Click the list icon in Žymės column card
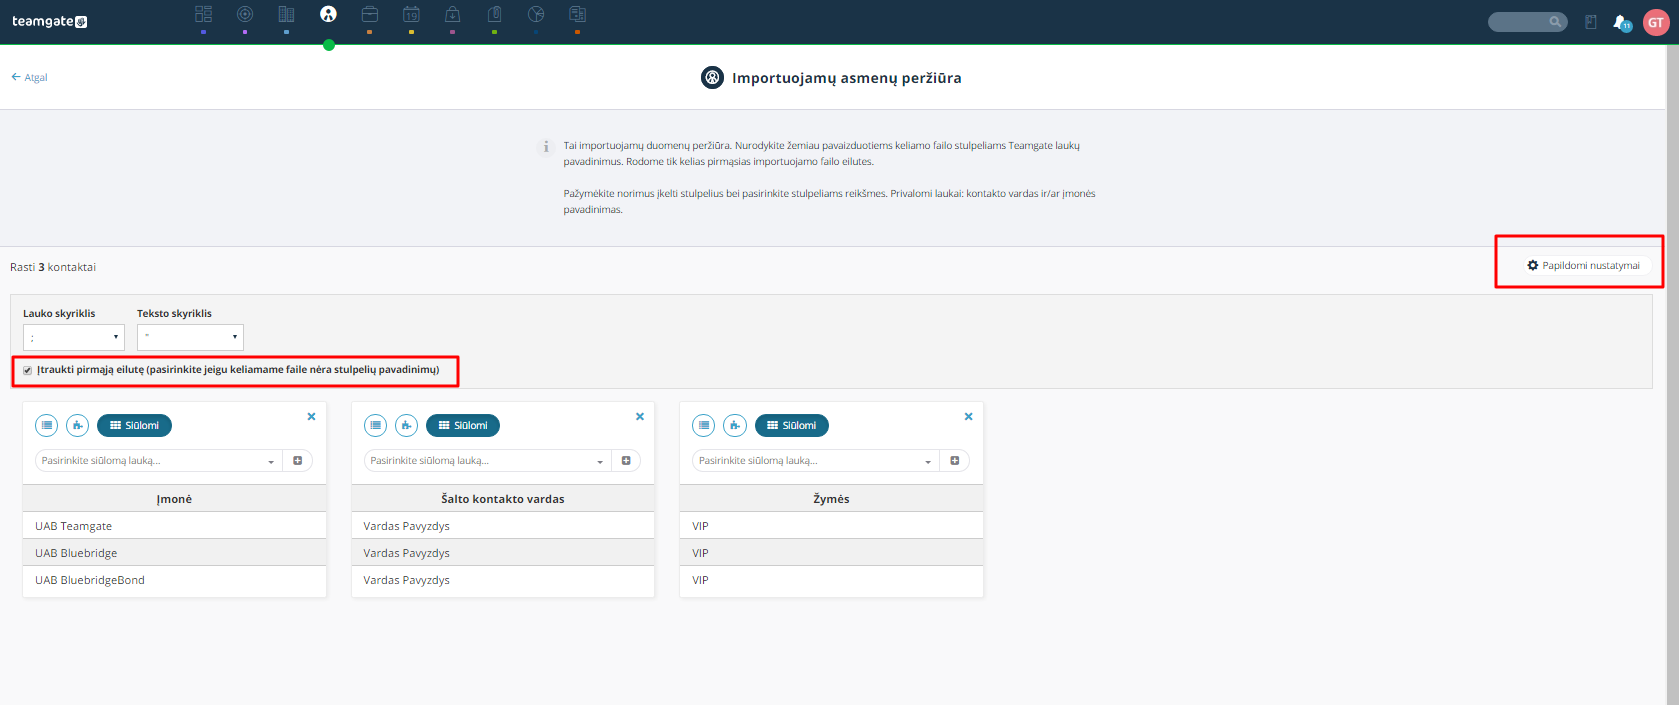Viewport: 1679px width, 705px height. (704, 425)
